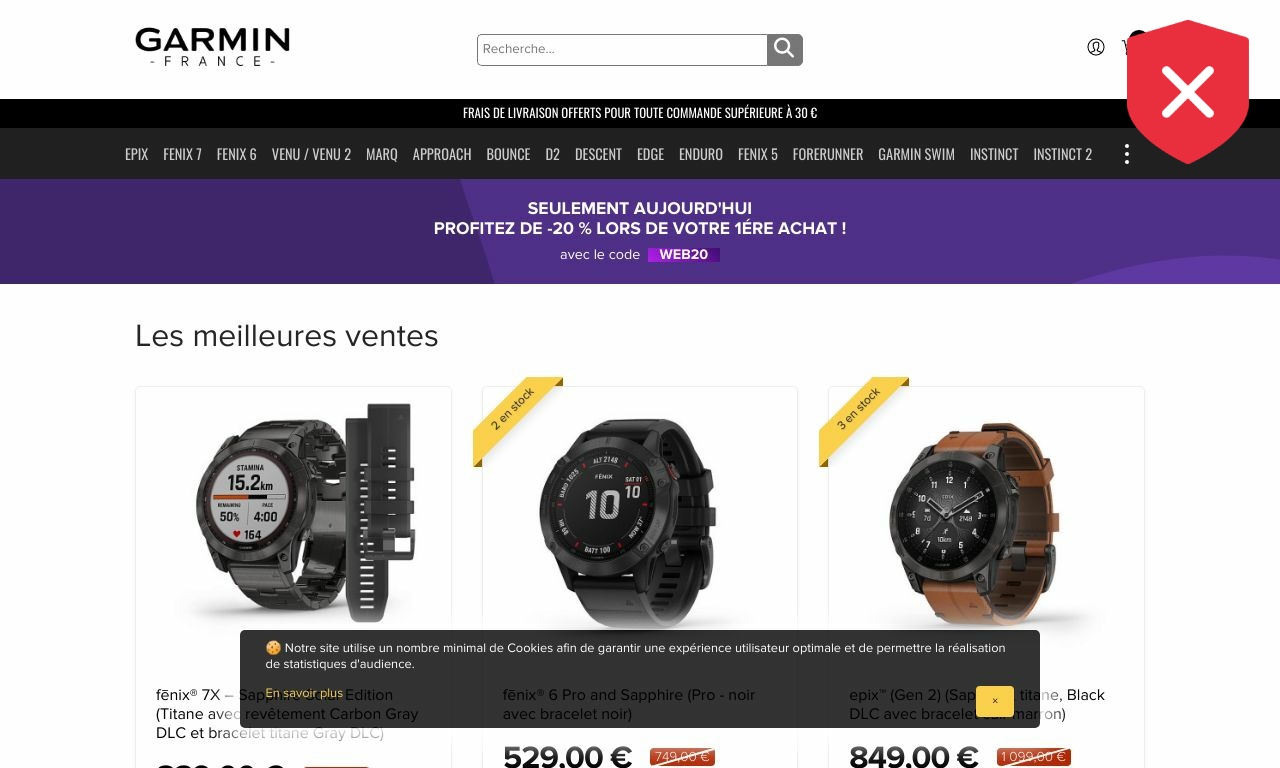
Task: Open the VENU / VENU 2 category
Action: pos(311,154)
